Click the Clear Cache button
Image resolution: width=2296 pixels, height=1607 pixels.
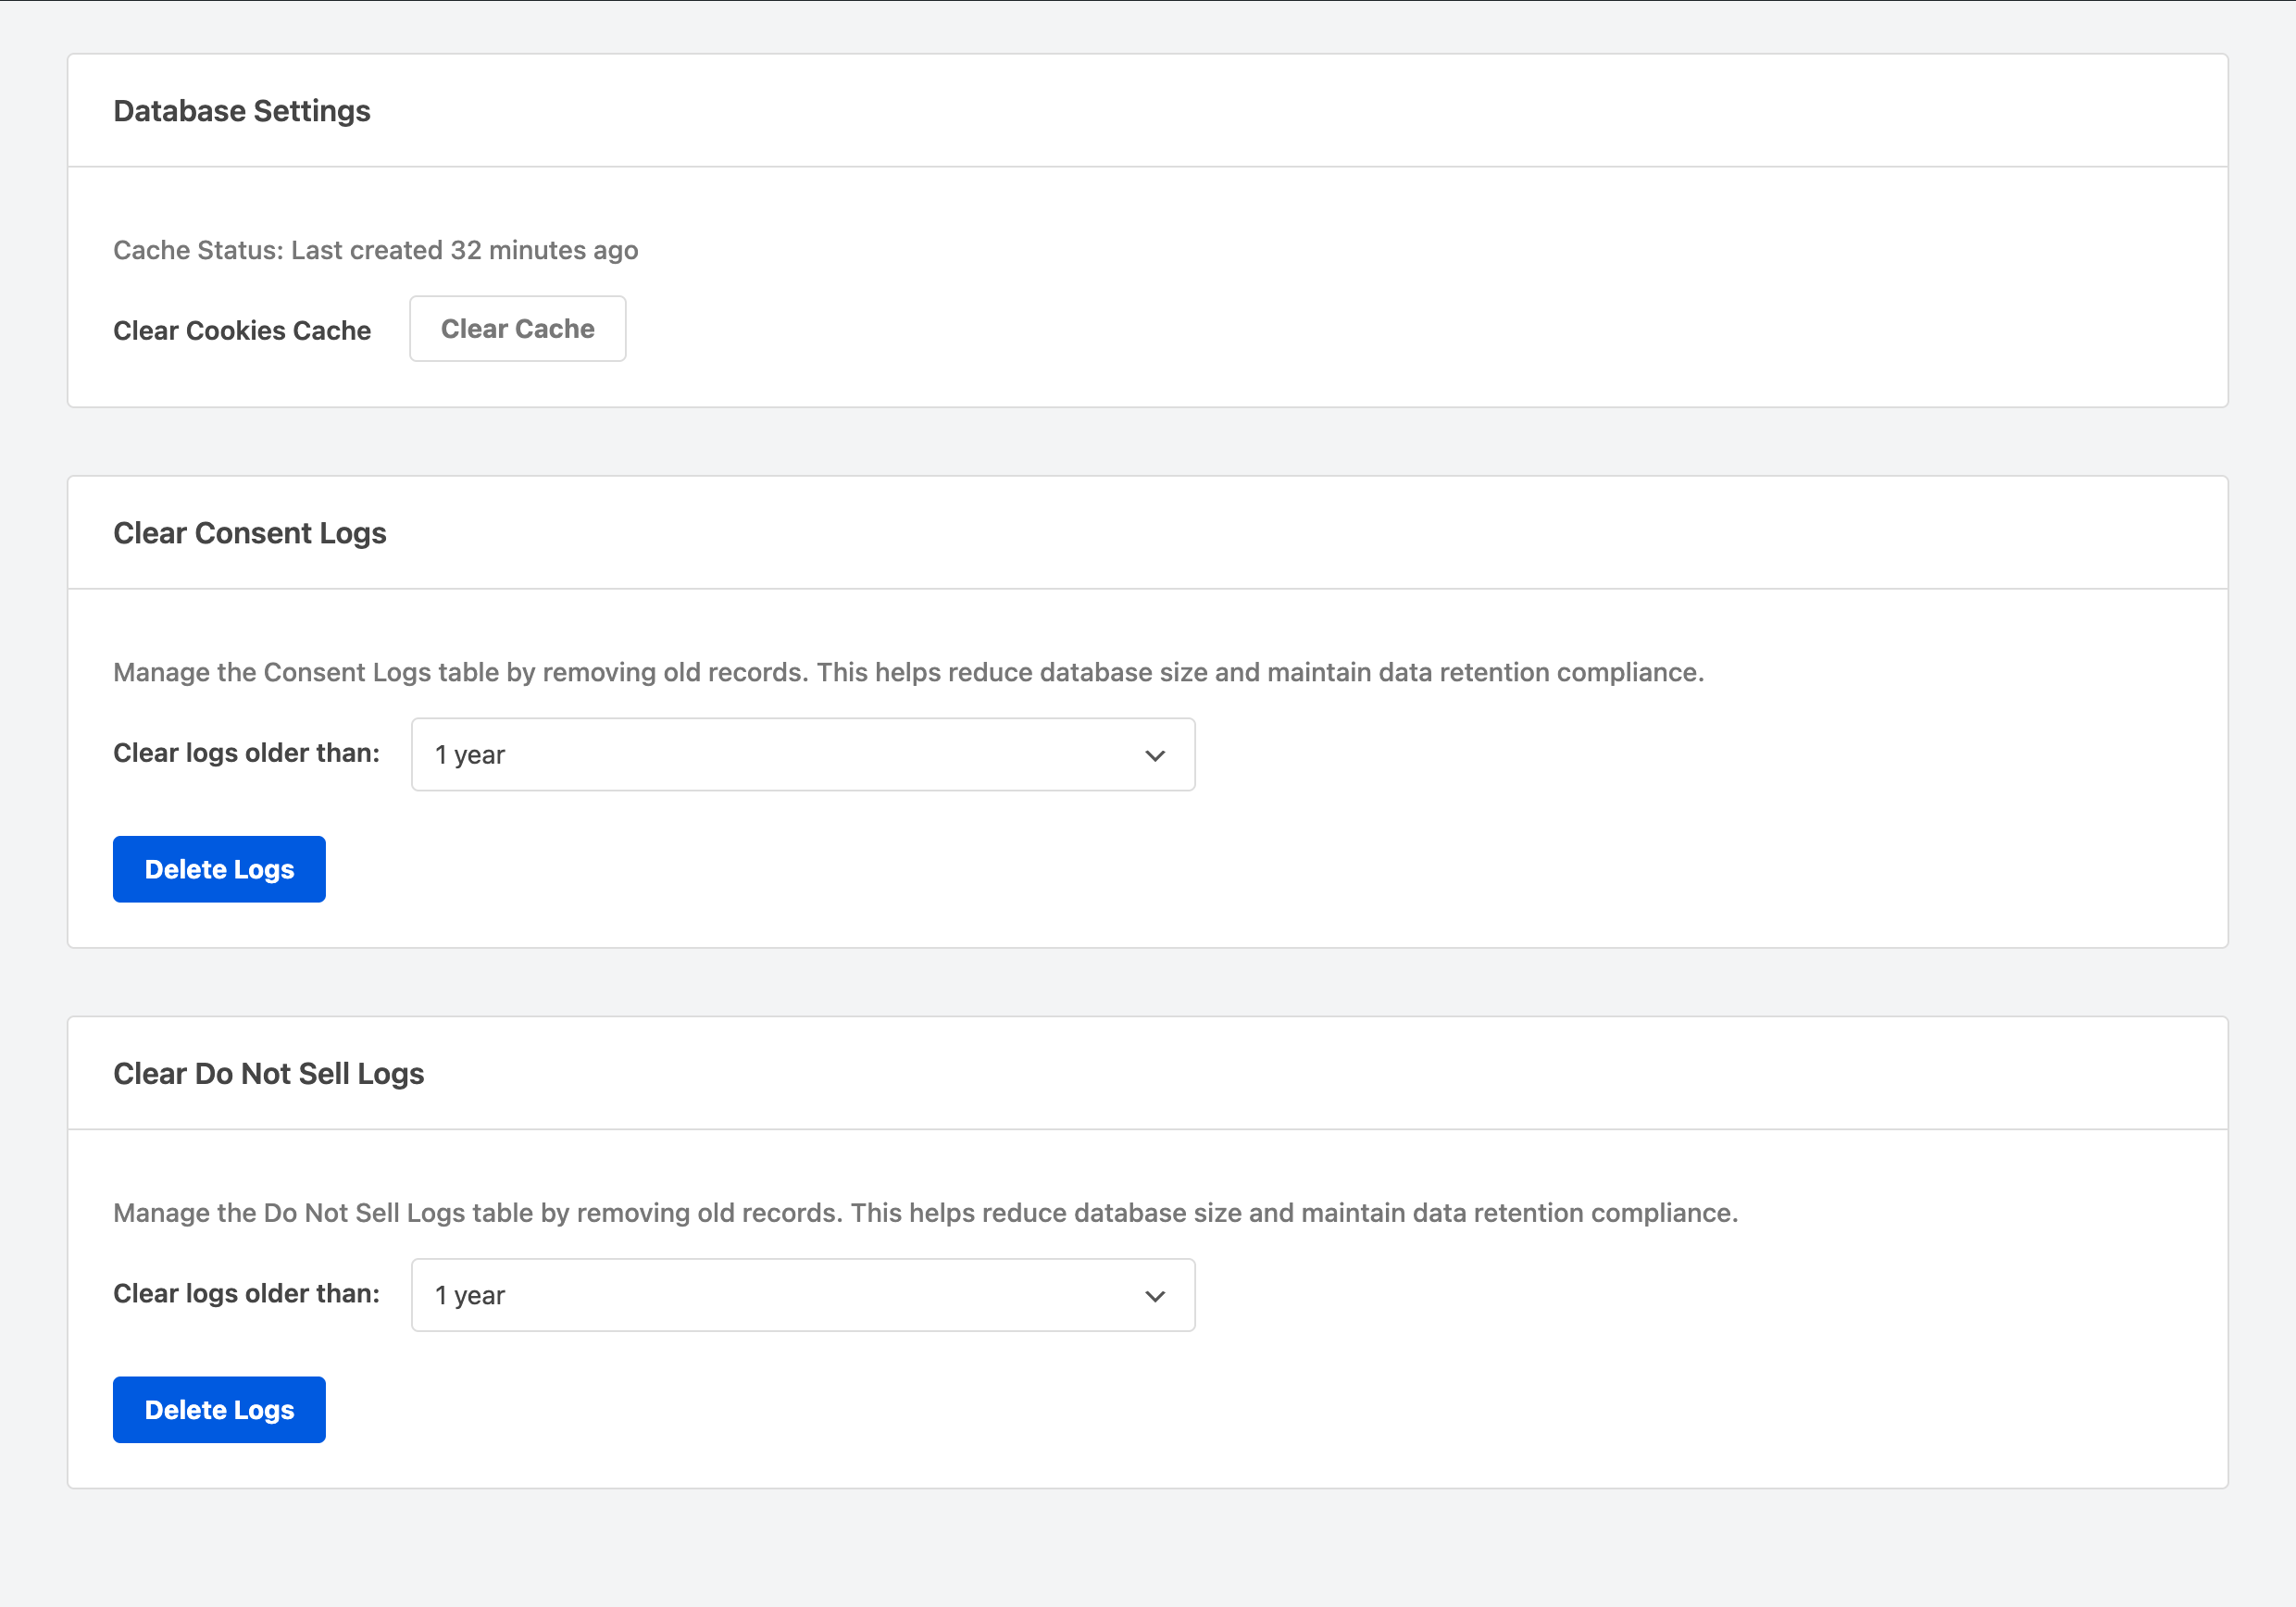(x=517, y=328)
